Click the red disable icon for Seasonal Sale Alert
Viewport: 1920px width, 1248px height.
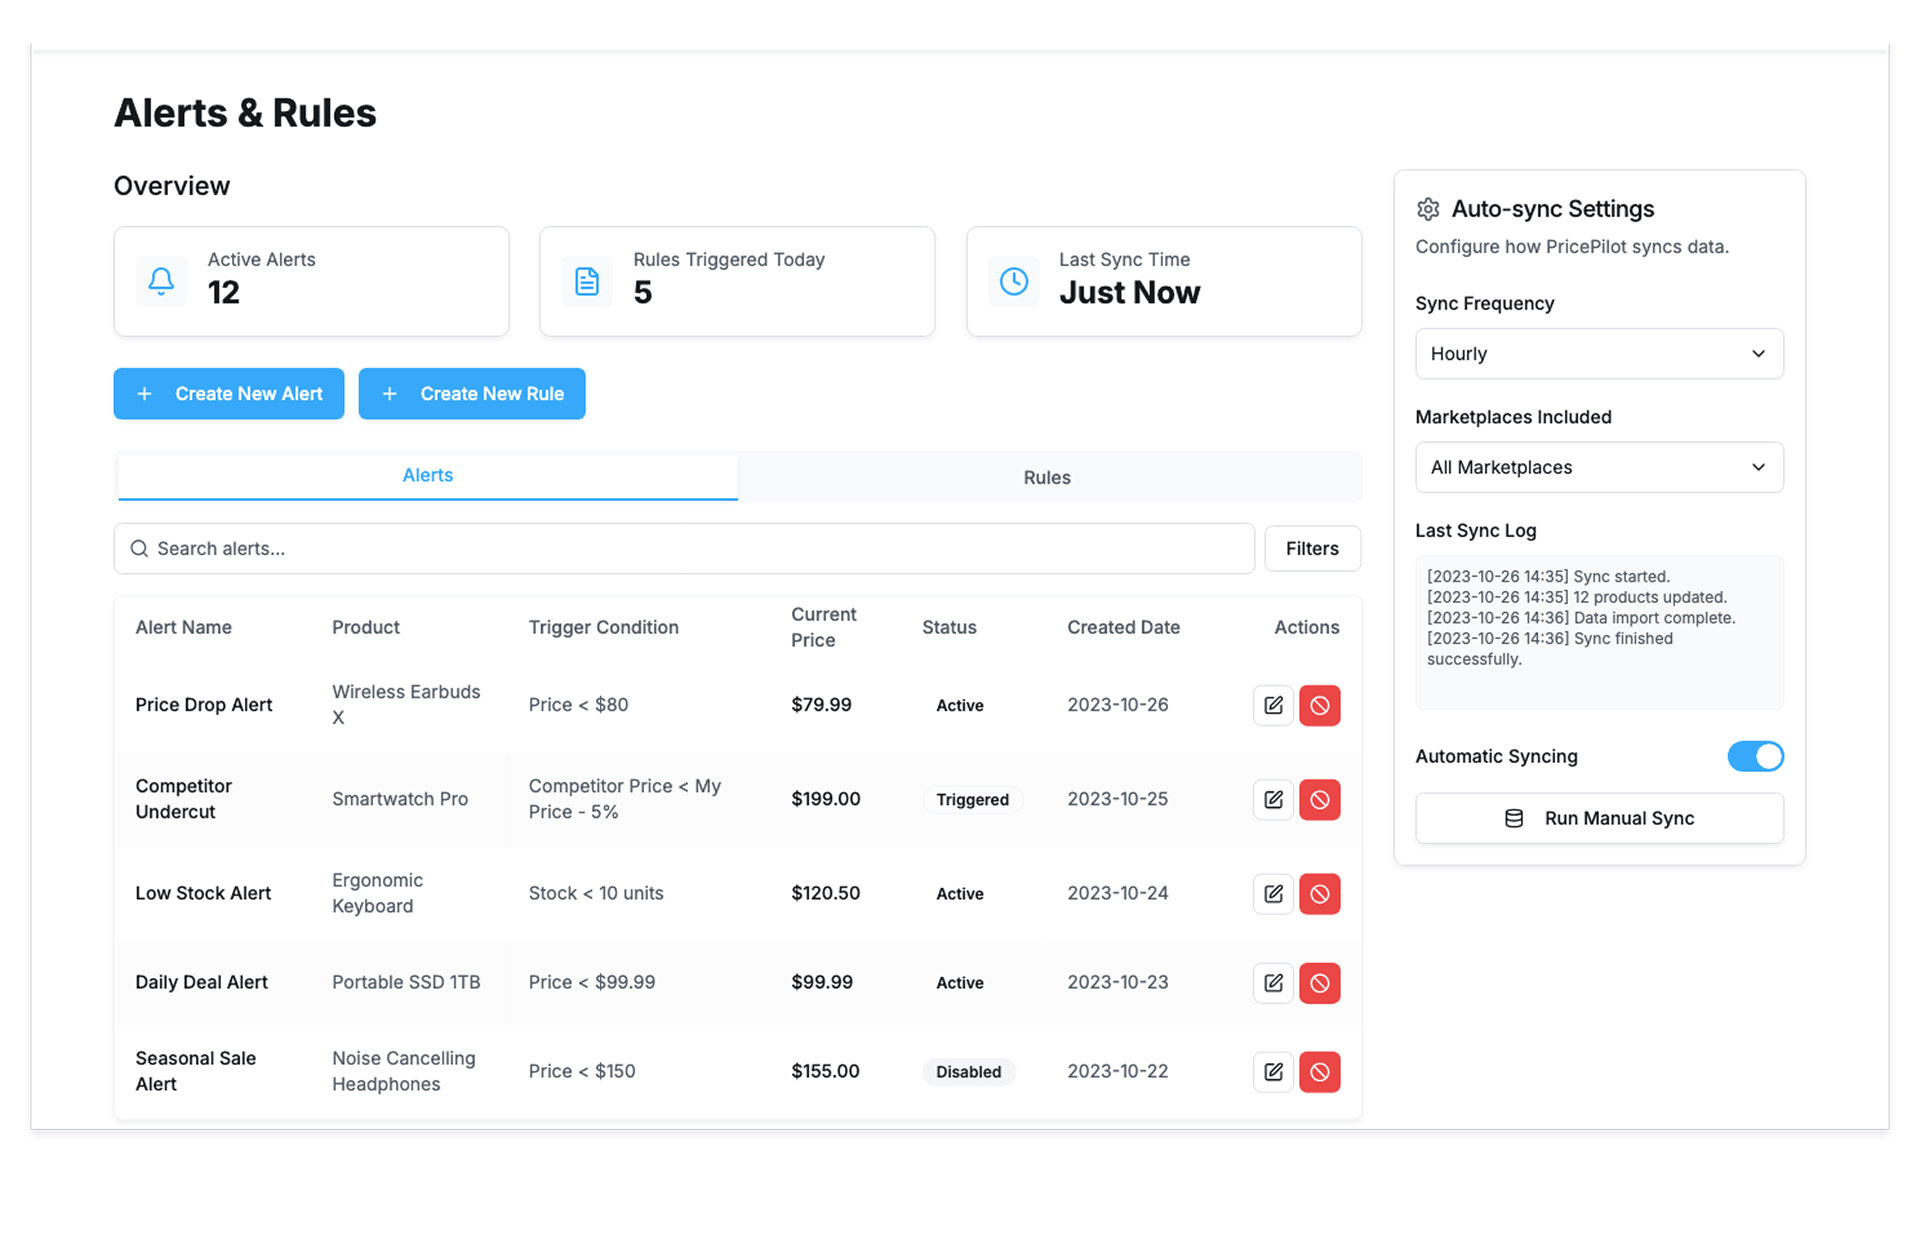click(x=1319, y=1071)
